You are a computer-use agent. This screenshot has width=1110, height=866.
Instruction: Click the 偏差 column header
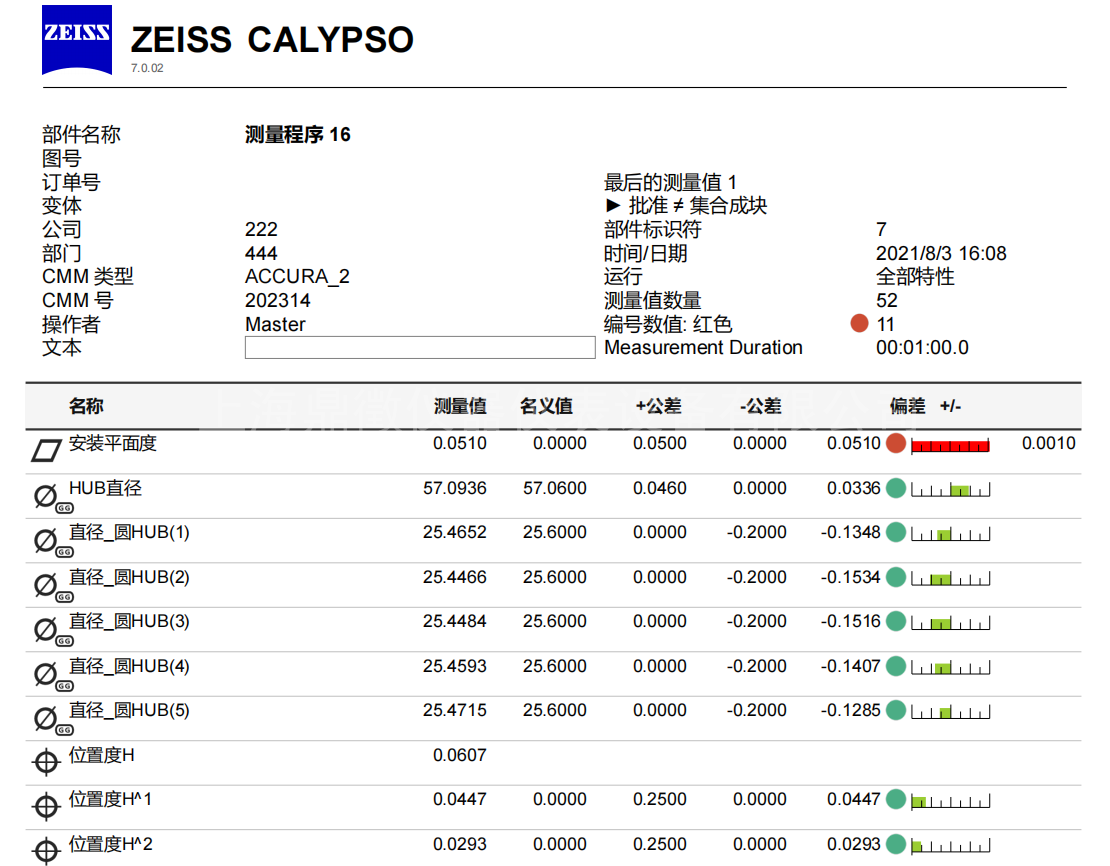[907, 406]
